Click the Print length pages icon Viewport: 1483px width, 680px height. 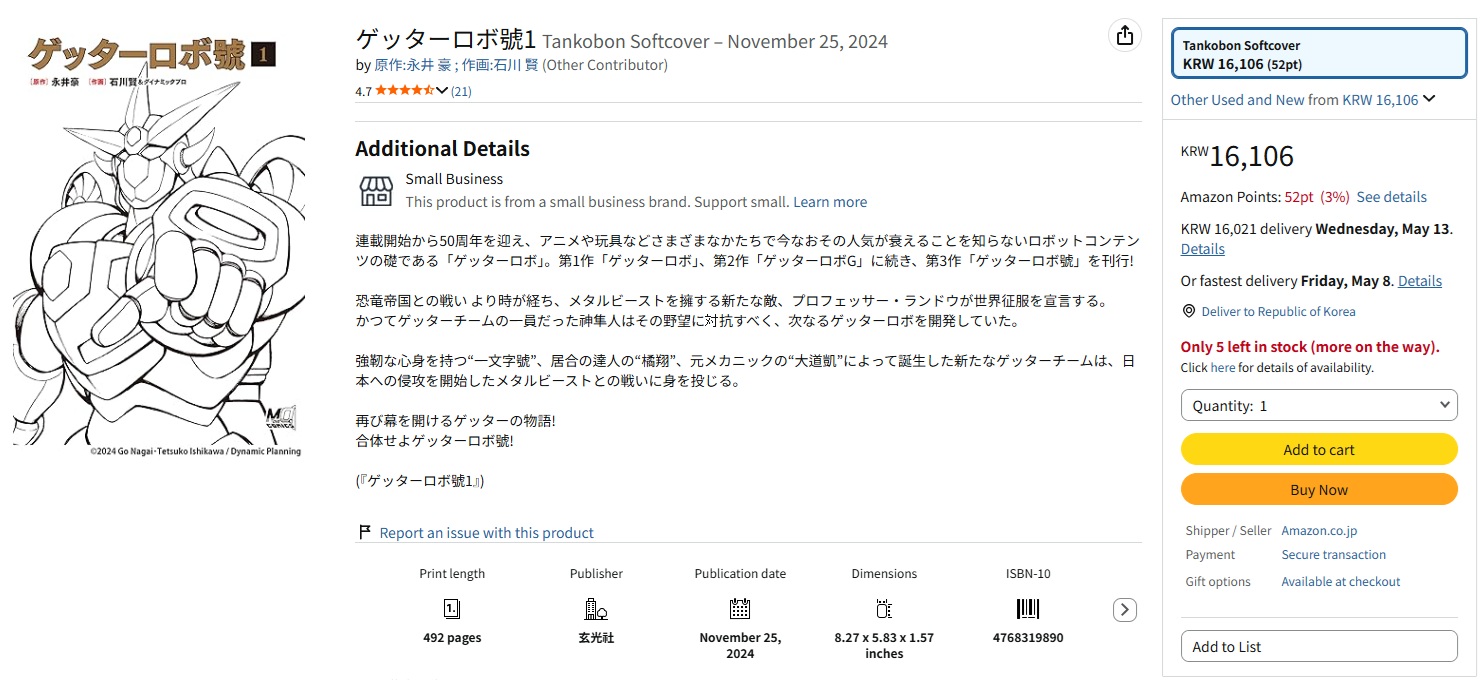click(452, 608)
